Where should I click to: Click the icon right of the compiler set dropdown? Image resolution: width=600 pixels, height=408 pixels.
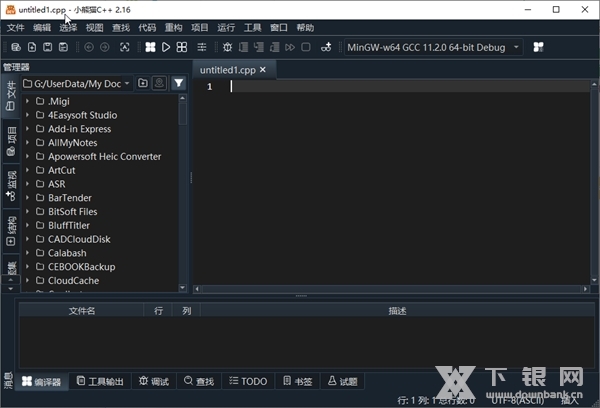click(538, 47)
